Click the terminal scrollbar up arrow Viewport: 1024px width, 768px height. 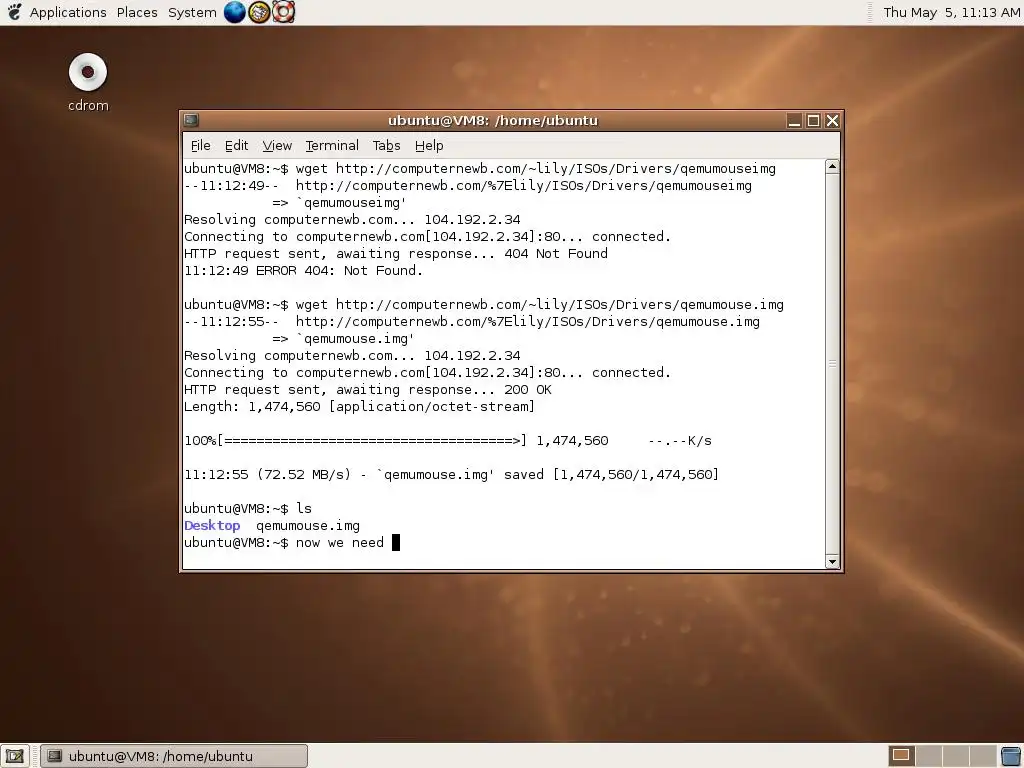832,167
